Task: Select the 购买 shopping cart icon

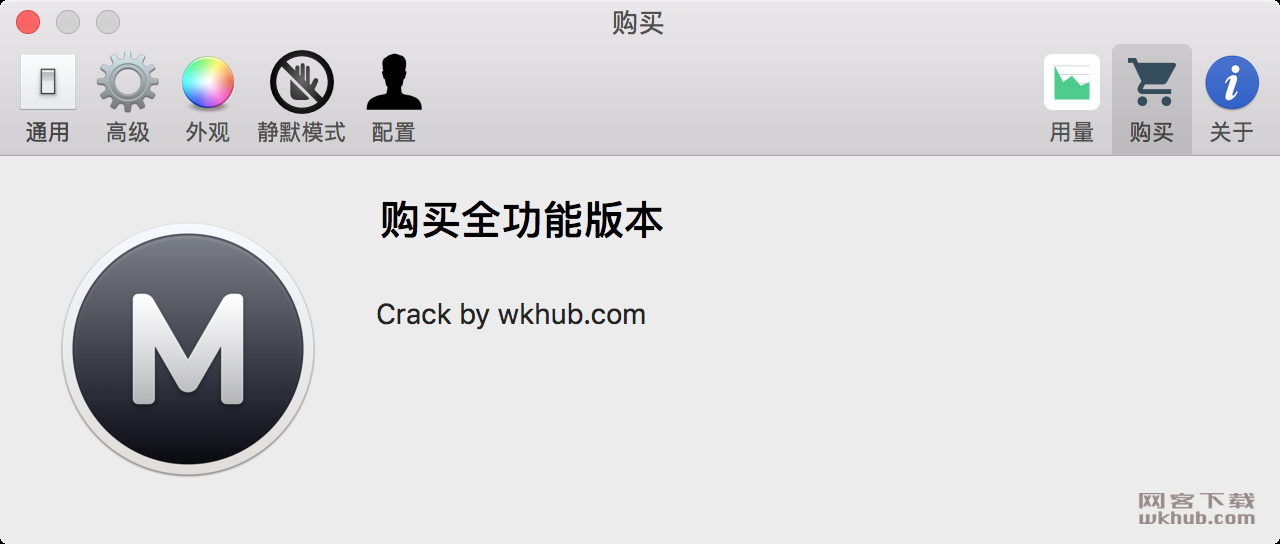Action: [1152, 82]
